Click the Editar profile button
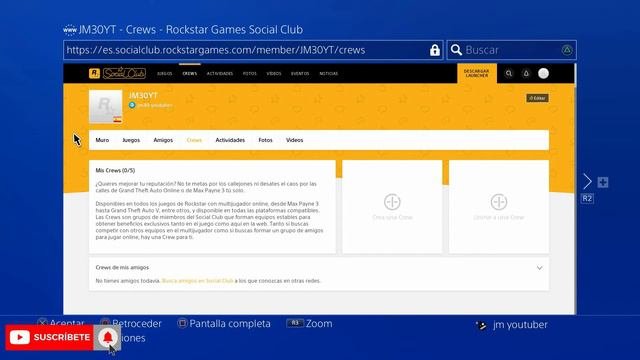The width and height of the screenshot is (640, 360). pyautogui.click(x=537, y=98)
